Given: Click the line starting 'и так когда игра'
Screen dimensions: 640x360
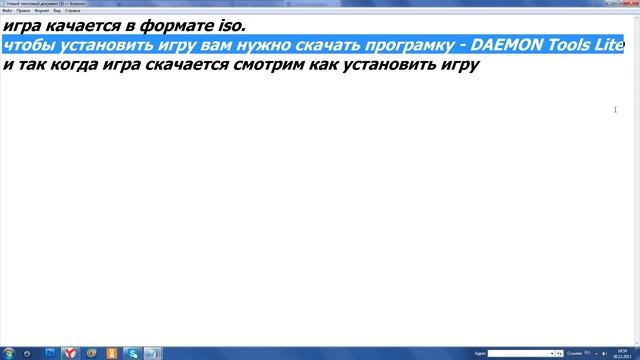Looking at the screenshot, I should pyautogui.click(x=241, y=64).
